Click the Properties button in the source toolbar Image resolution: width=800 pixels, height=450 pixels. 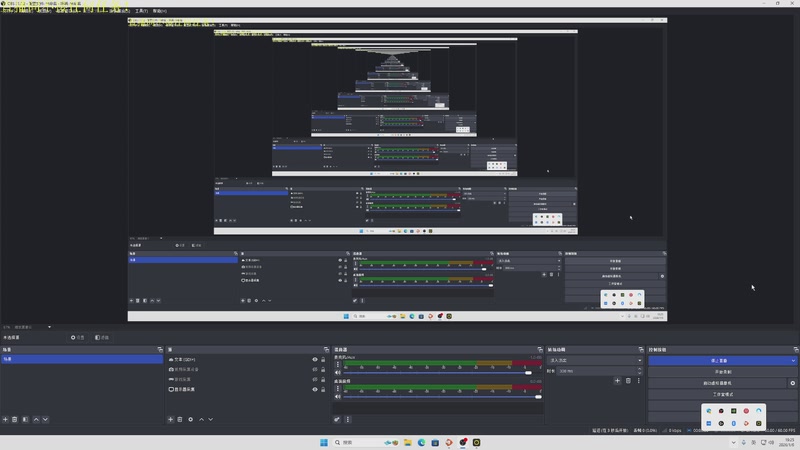pyautogui.click(x=78, y=338)
